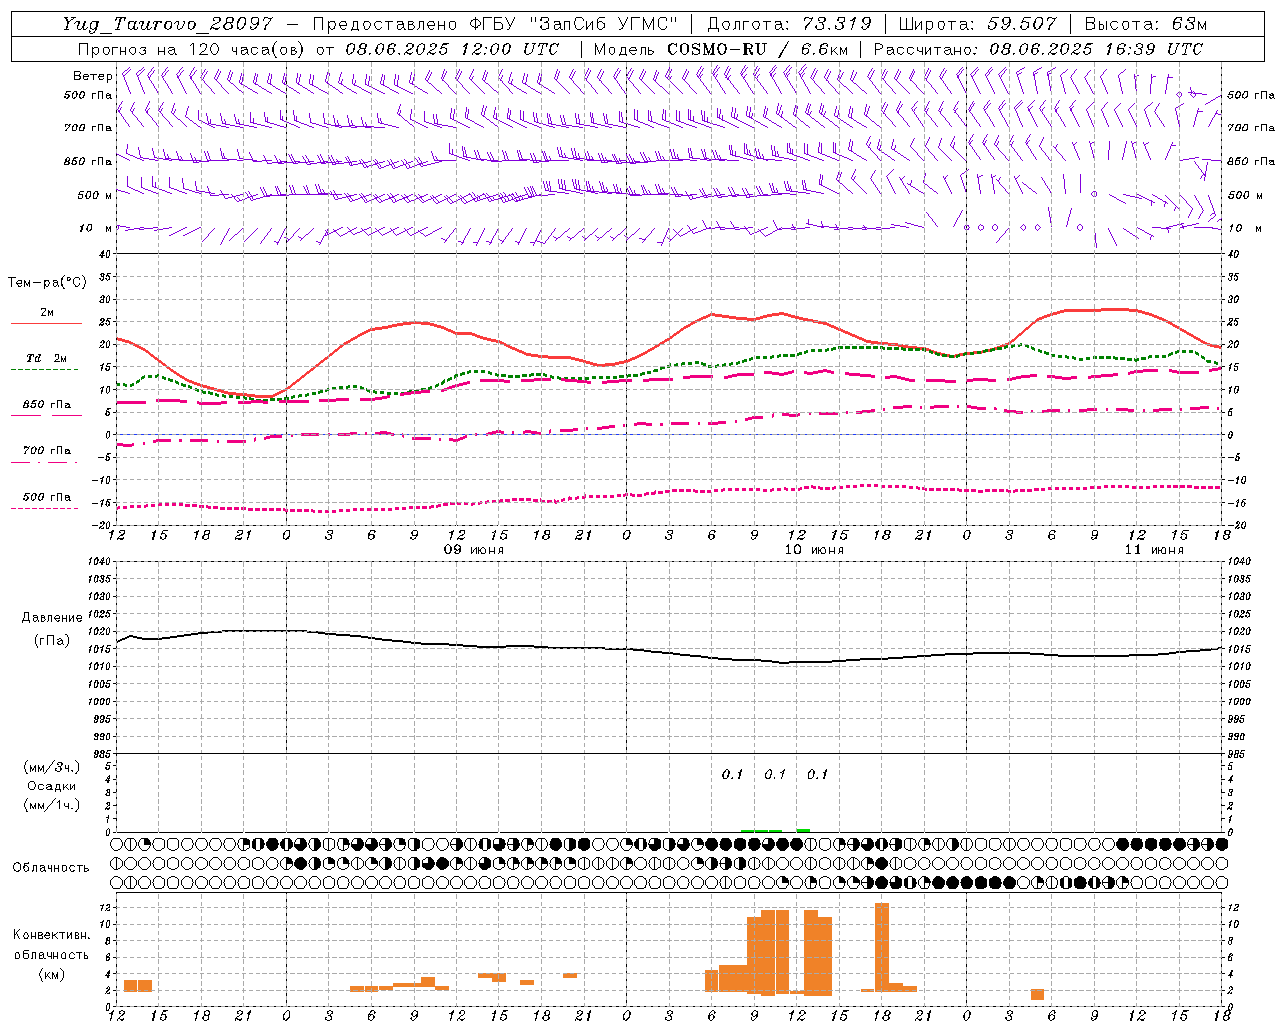Click the left-side 850 гПа wind level label
This screenshot has height=1024, width=1280.
tap(88, 161)
